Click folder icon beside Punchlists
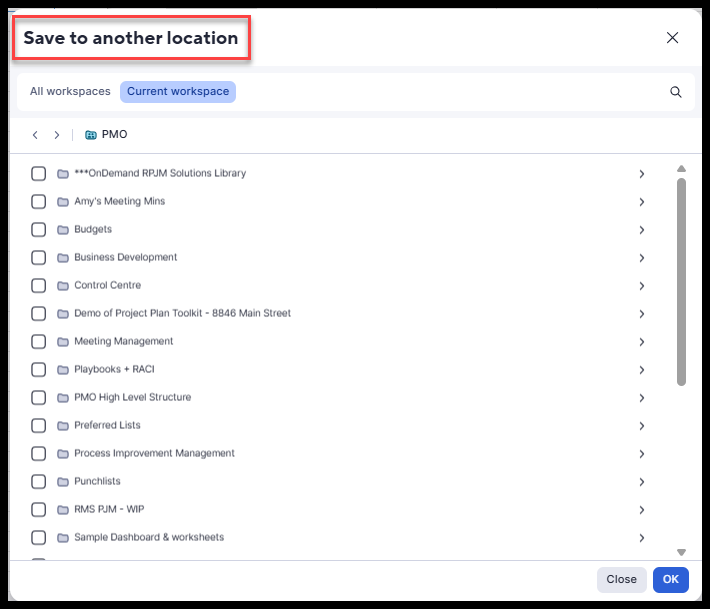710x609 pixels. click(x=63, y=482)
